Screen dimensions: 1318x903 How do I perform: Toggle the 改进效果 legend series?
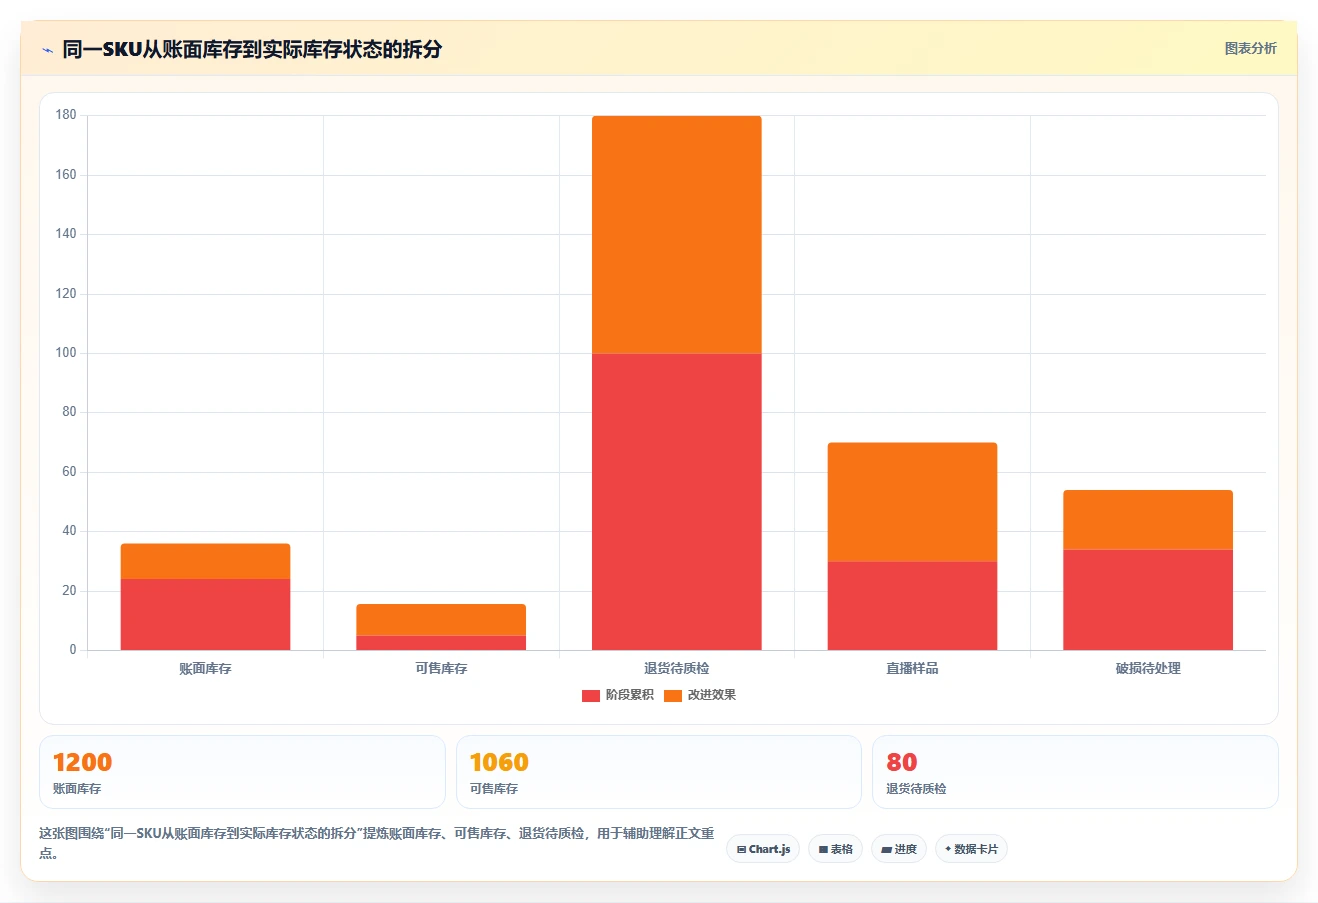(700, 695)
